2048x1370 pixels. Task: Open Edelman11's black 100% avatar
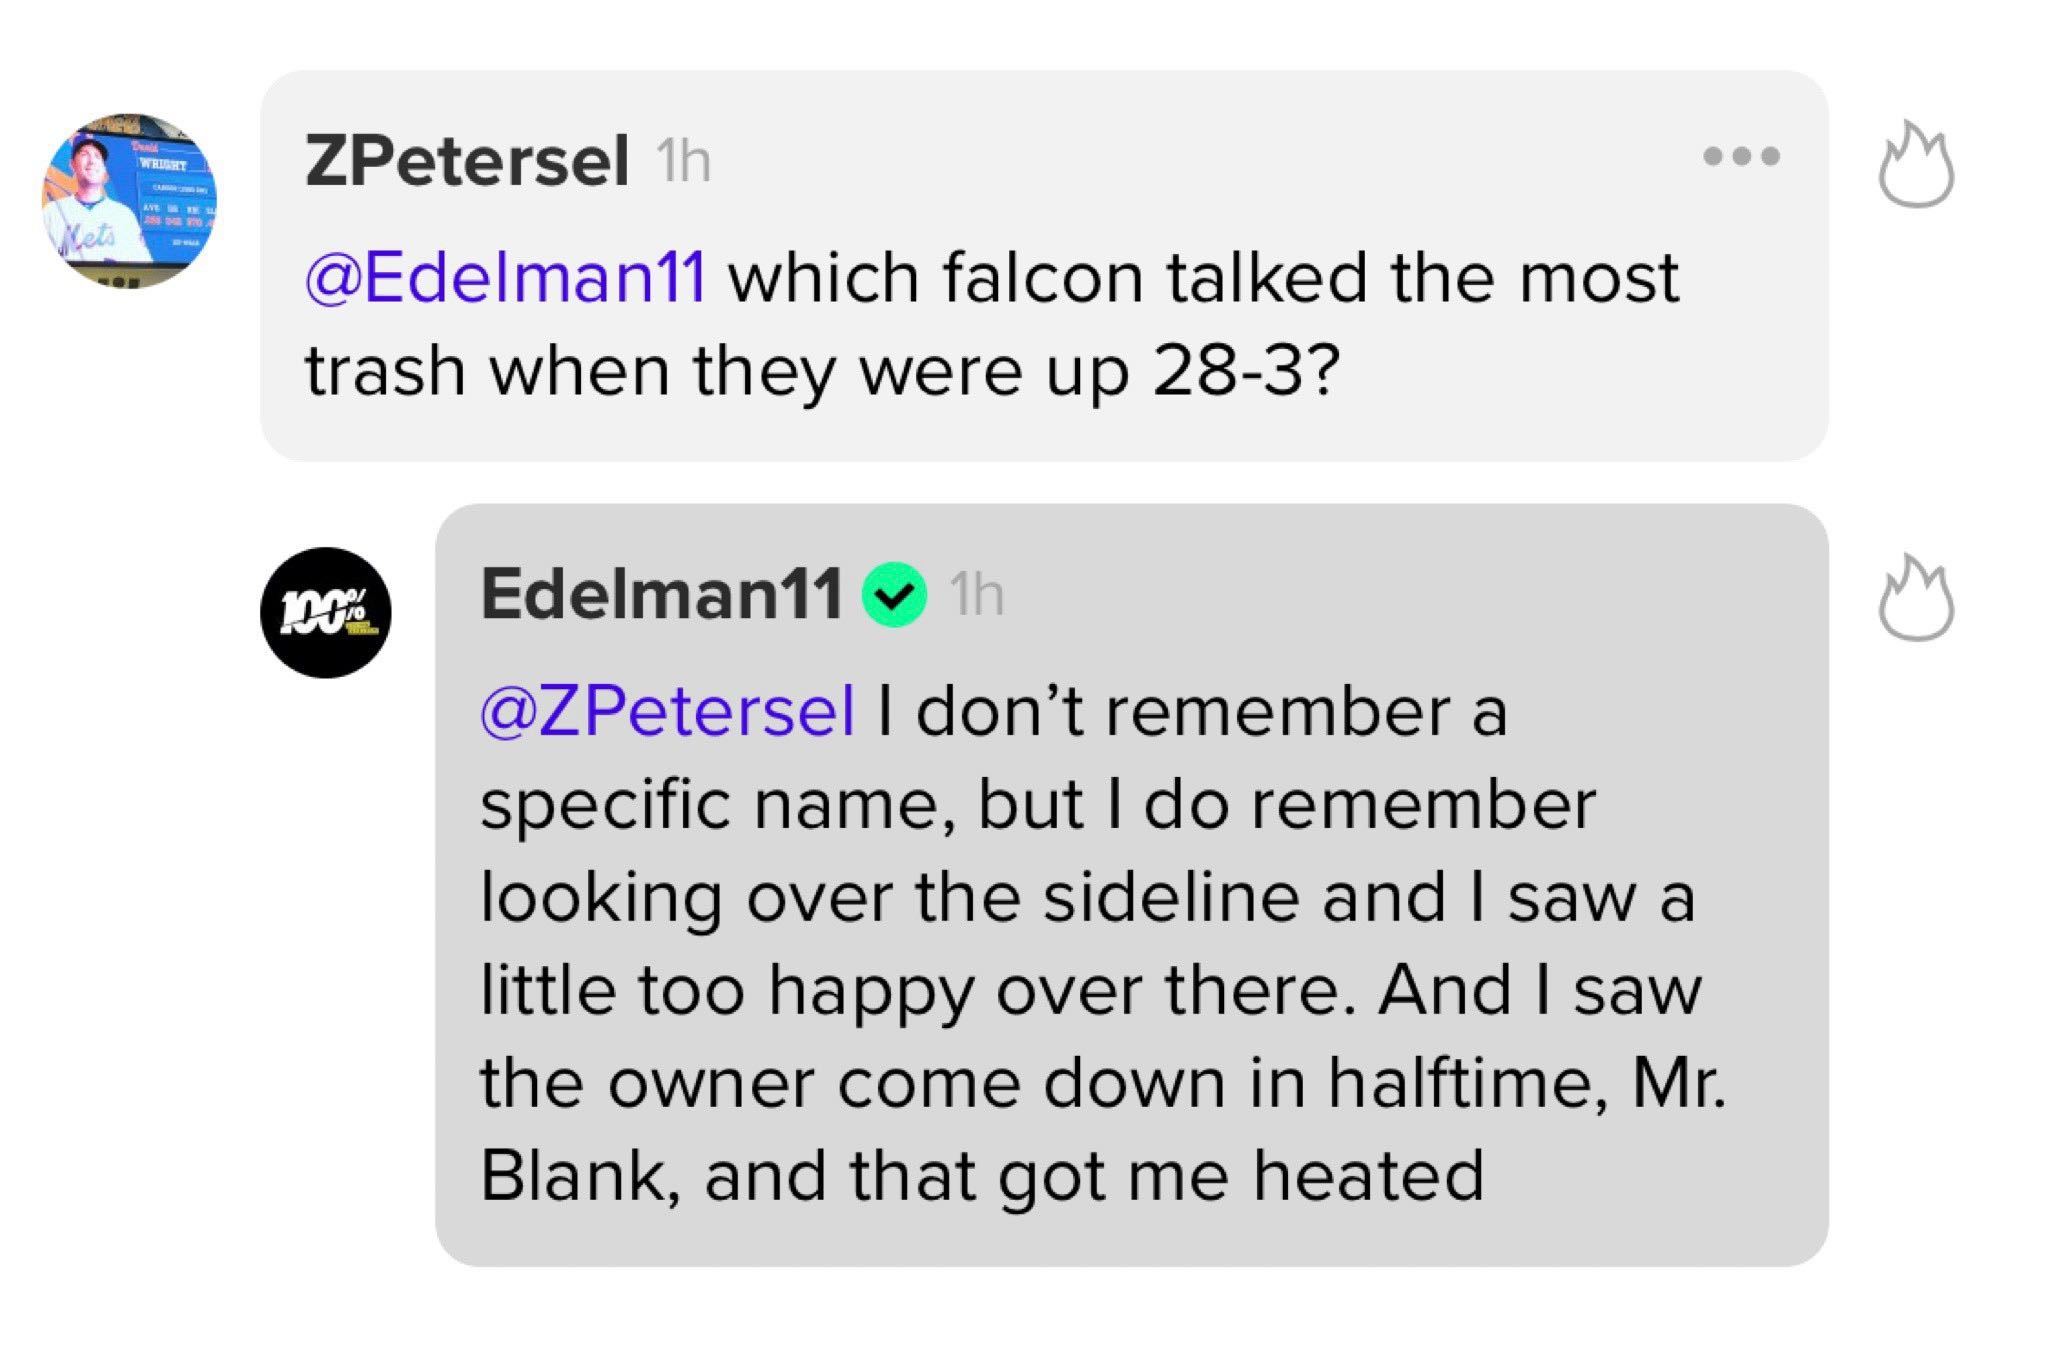(325, 612)
